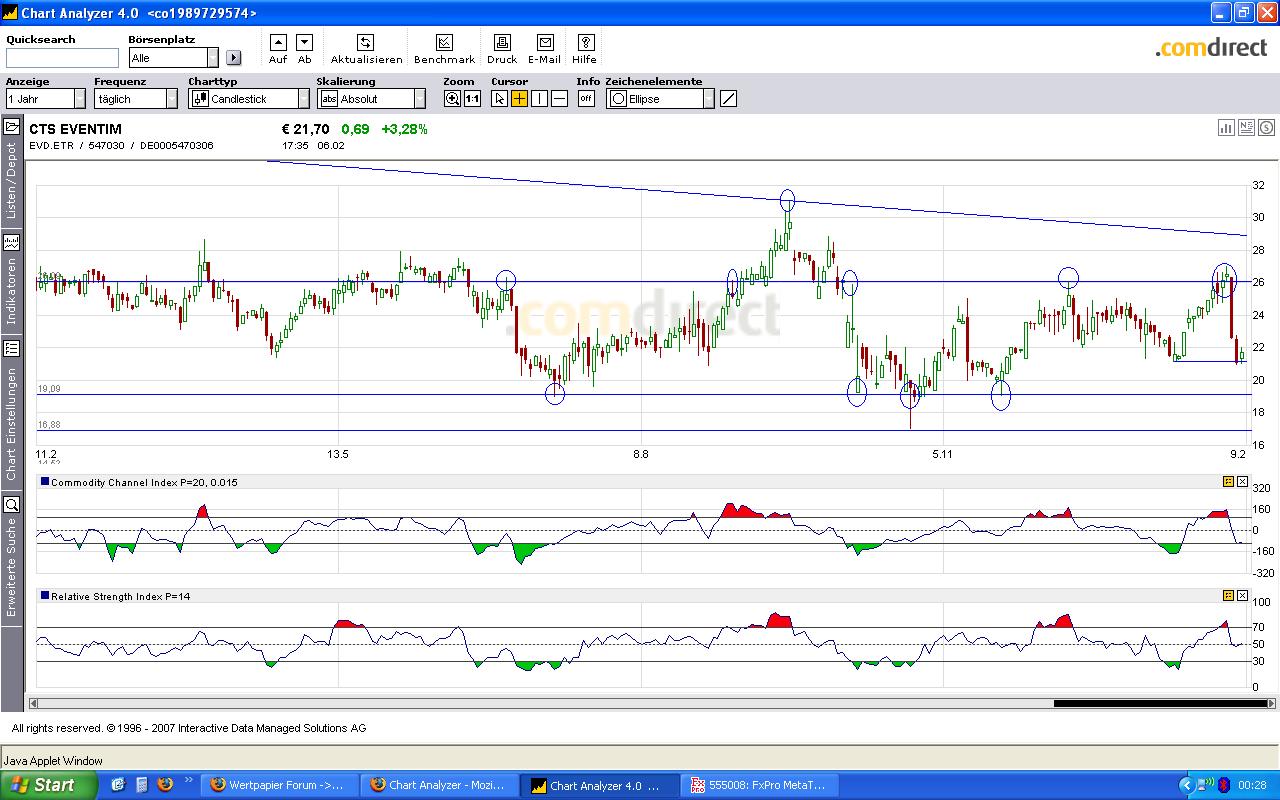Screen dimensions: 1280x800
Task: Select the diagonal line drawing tool
Action: tap(729, 99)
